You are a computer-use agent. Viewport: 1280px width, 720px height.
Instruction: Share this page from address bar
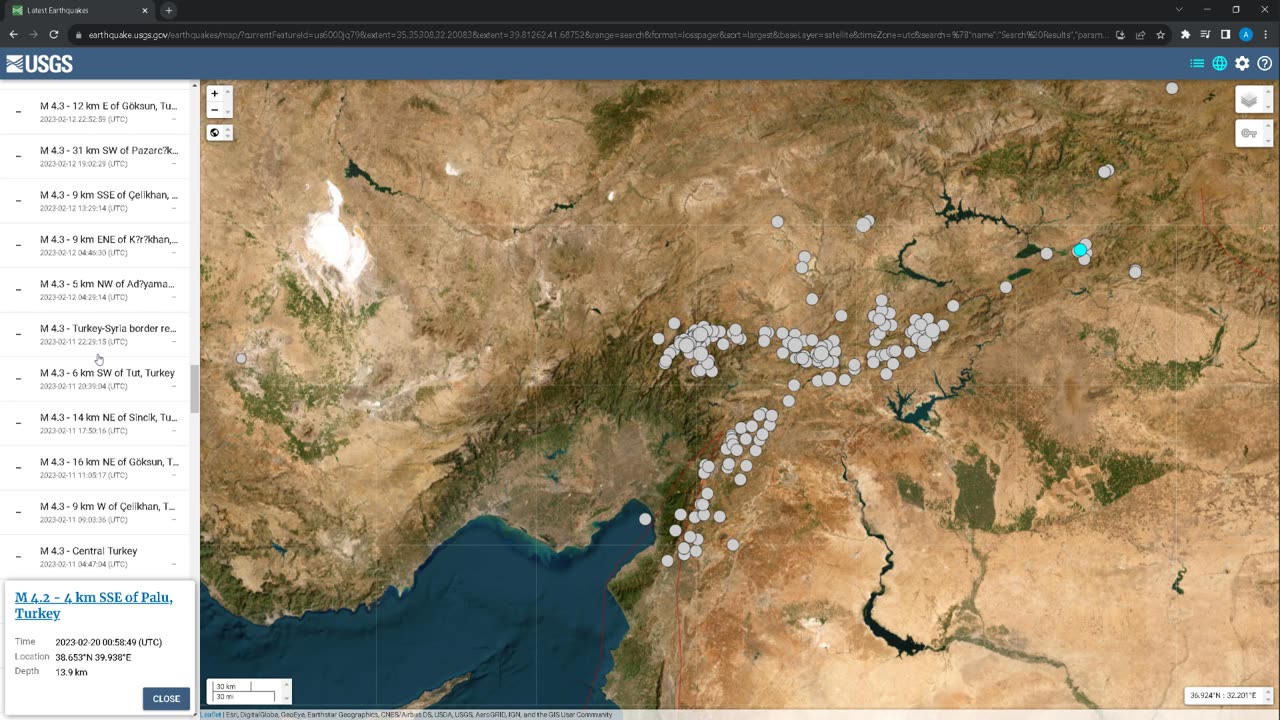[1140, 34]
